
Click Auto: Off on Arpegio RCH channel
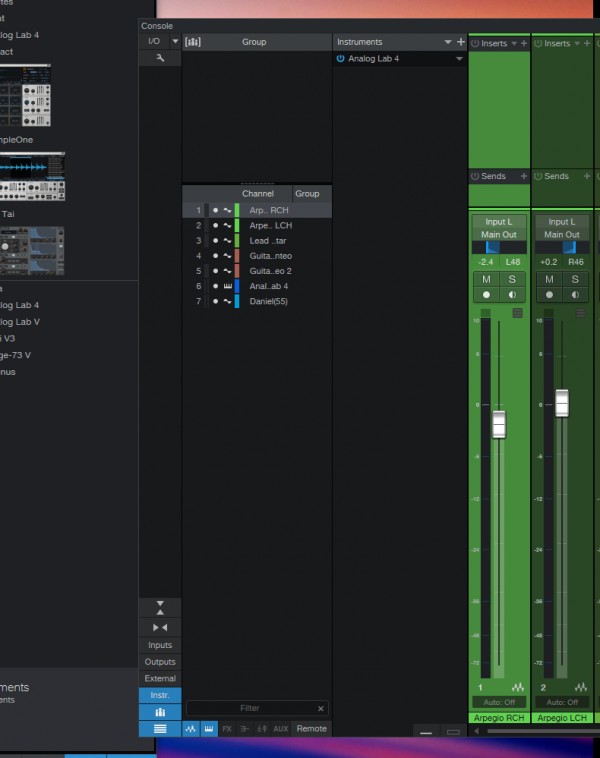coord(499,702)
